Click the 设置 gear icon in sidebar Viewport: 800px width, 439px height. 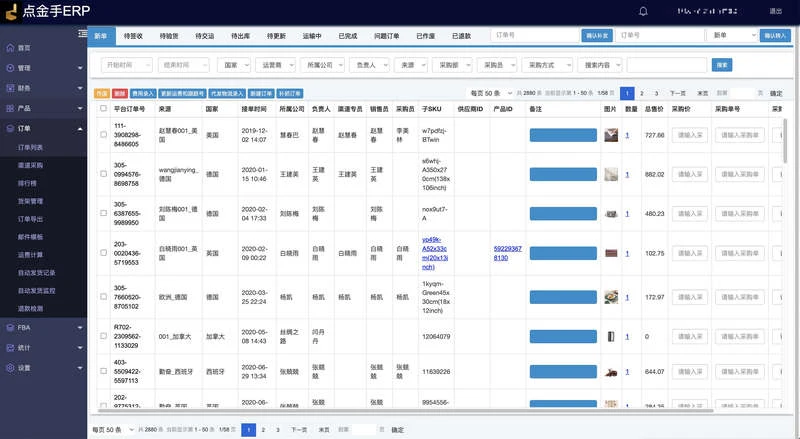10,368
